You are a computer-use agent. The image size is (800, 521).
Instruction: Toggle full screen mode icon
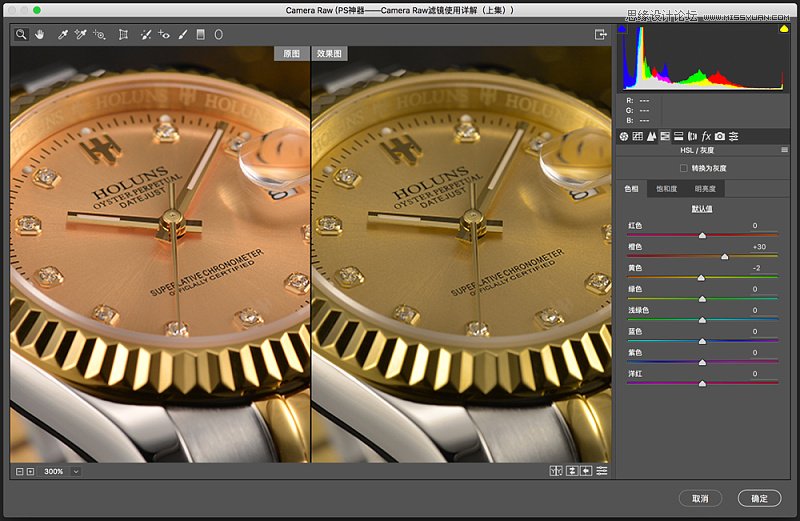601,35
